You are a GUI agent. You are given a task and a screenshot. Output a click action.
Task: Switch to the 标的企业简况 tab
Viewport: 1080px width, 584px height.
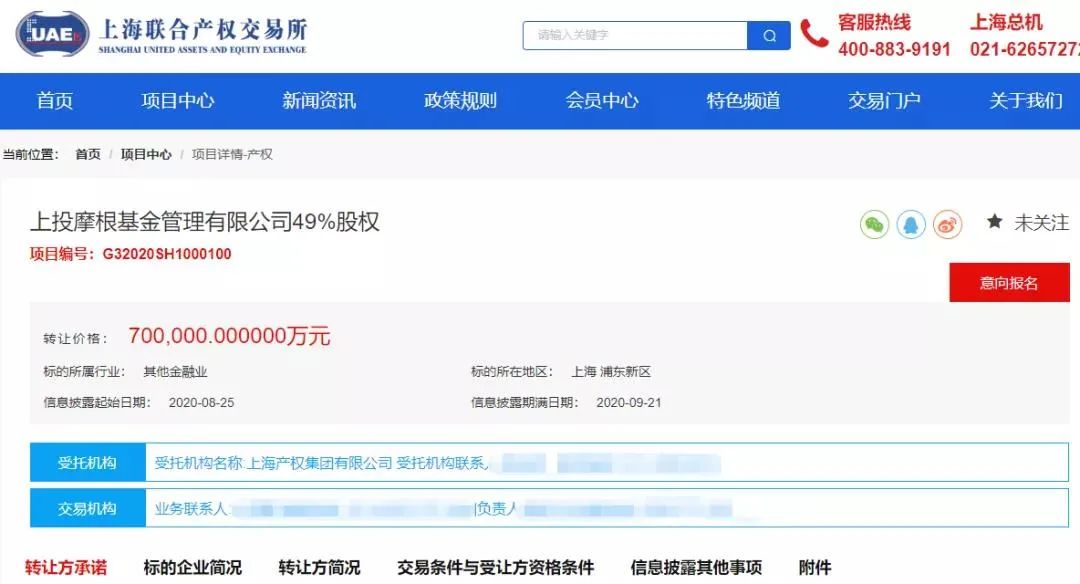point(192,567)
